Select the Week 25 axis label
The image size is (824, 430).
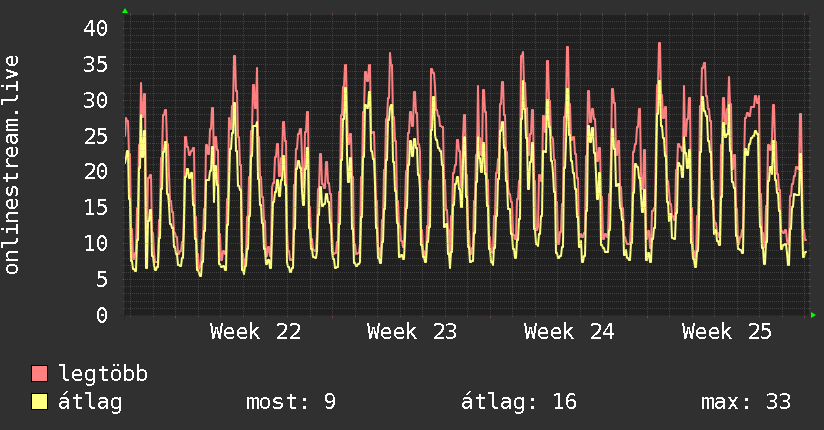click(727, 332)
